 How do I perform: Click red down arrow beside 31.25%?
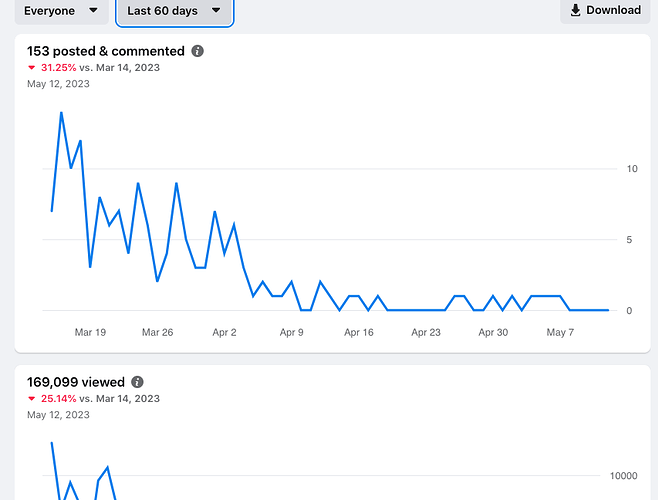click(33, 68)
